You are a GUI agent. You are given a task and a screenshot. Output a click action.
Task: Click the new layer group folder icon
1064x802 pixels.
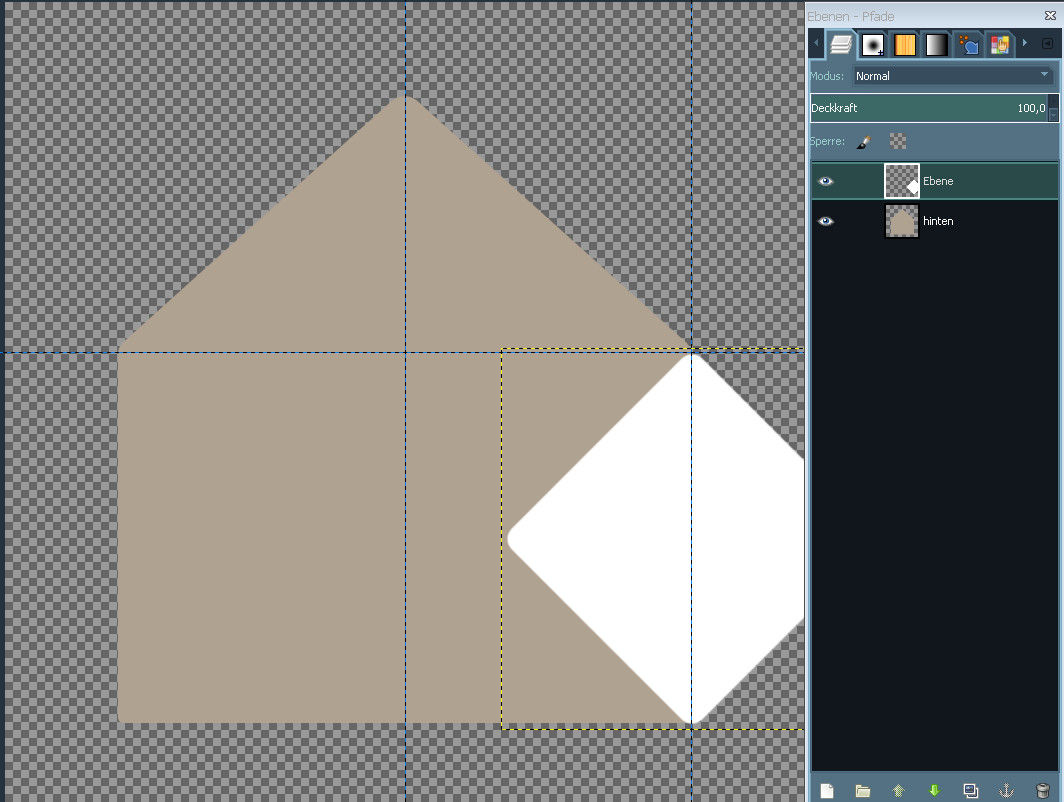[x=863, y=791]
